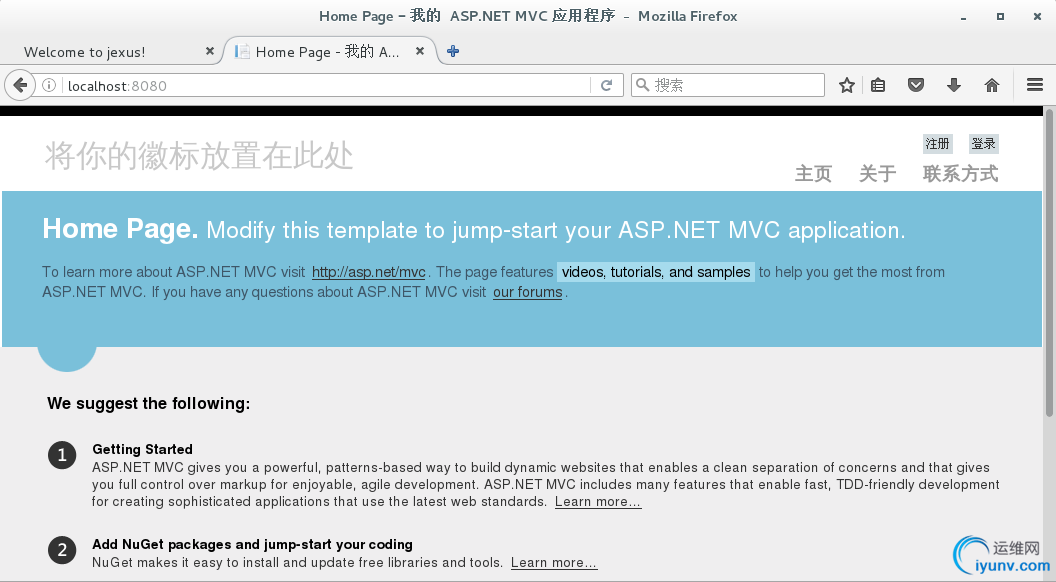Click the 注册 register link
Image resolution: width=1056 pixels, height=582 pixels.
click(937, 143)
